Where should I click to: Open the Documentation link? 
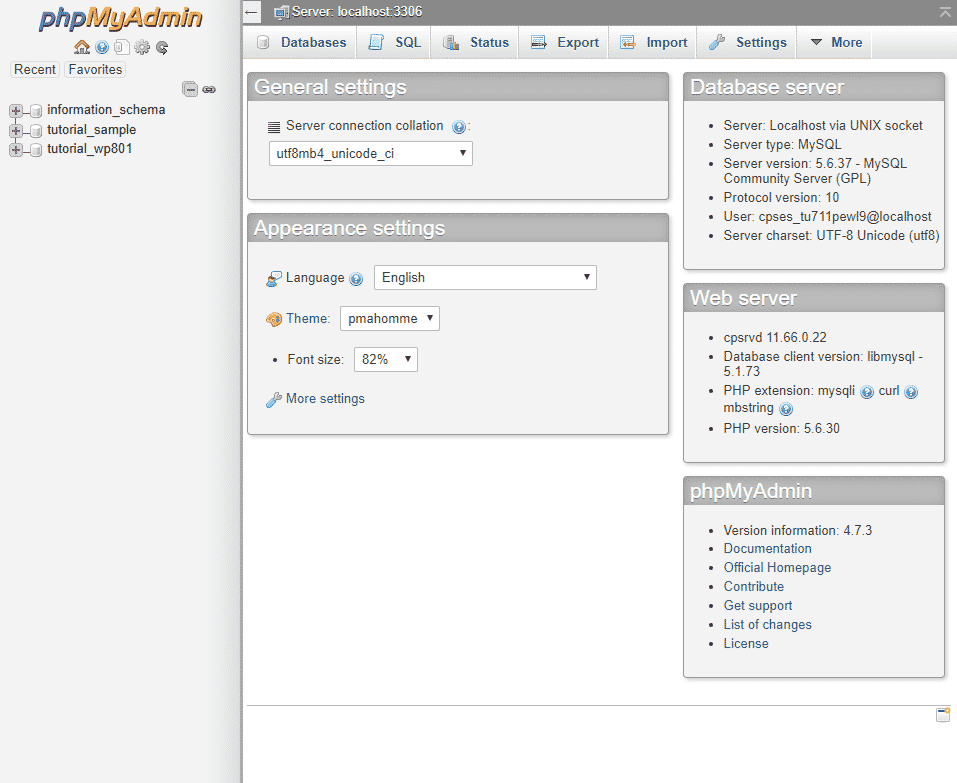[x=768, y=549]
